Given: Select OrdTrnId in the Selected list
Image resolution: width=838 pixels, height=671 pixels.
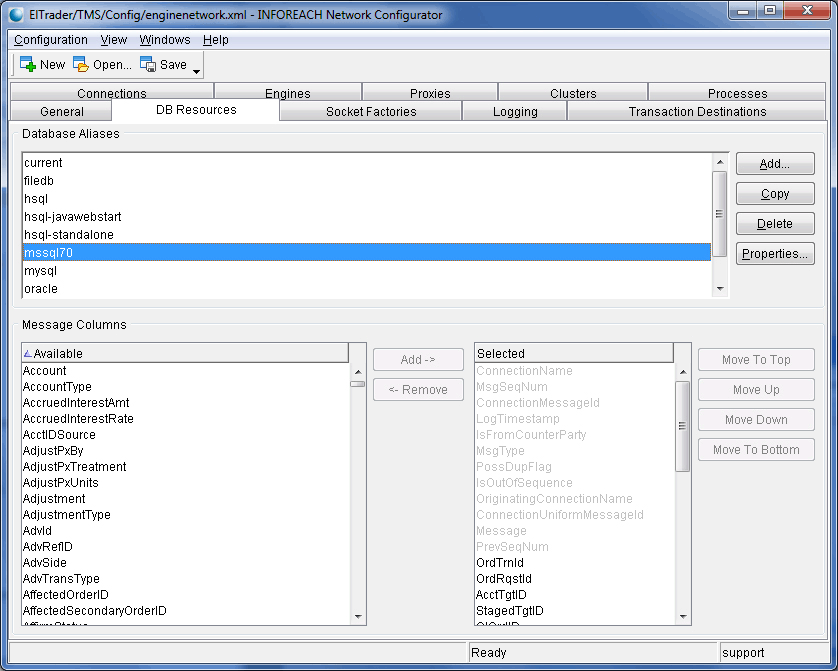Looking at the screenshot, I should (x=500, y=563).
